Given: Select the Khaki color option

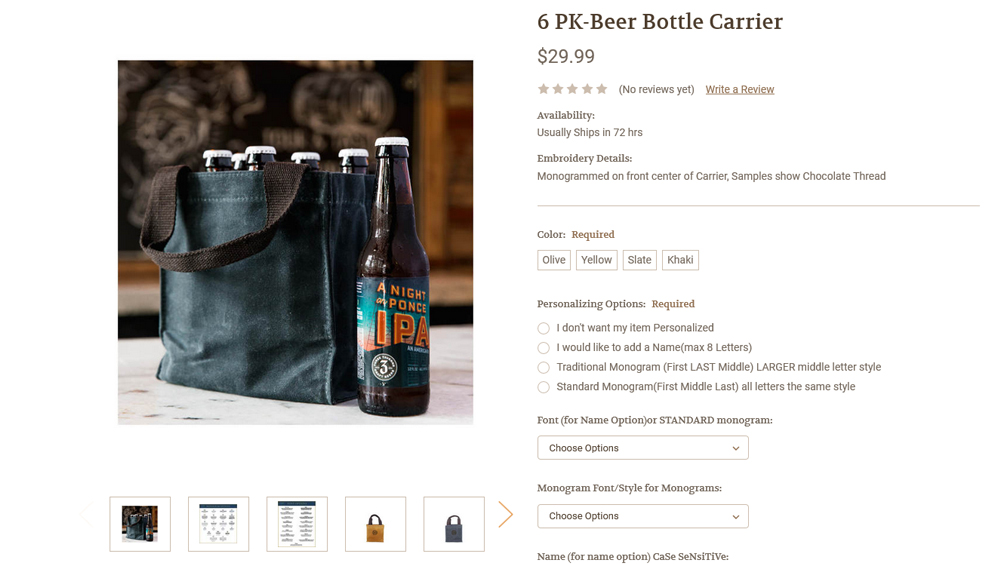Looking at the screenshot, I should coord(680,260).
